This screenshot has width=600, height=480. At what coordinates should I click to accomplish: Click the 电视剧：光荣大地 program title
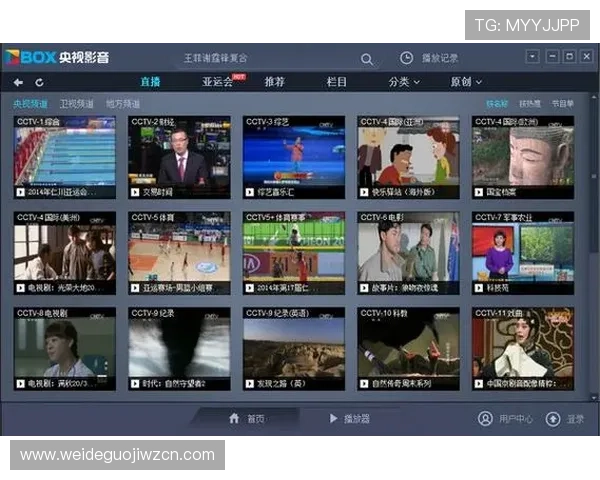tap(65, 288)
